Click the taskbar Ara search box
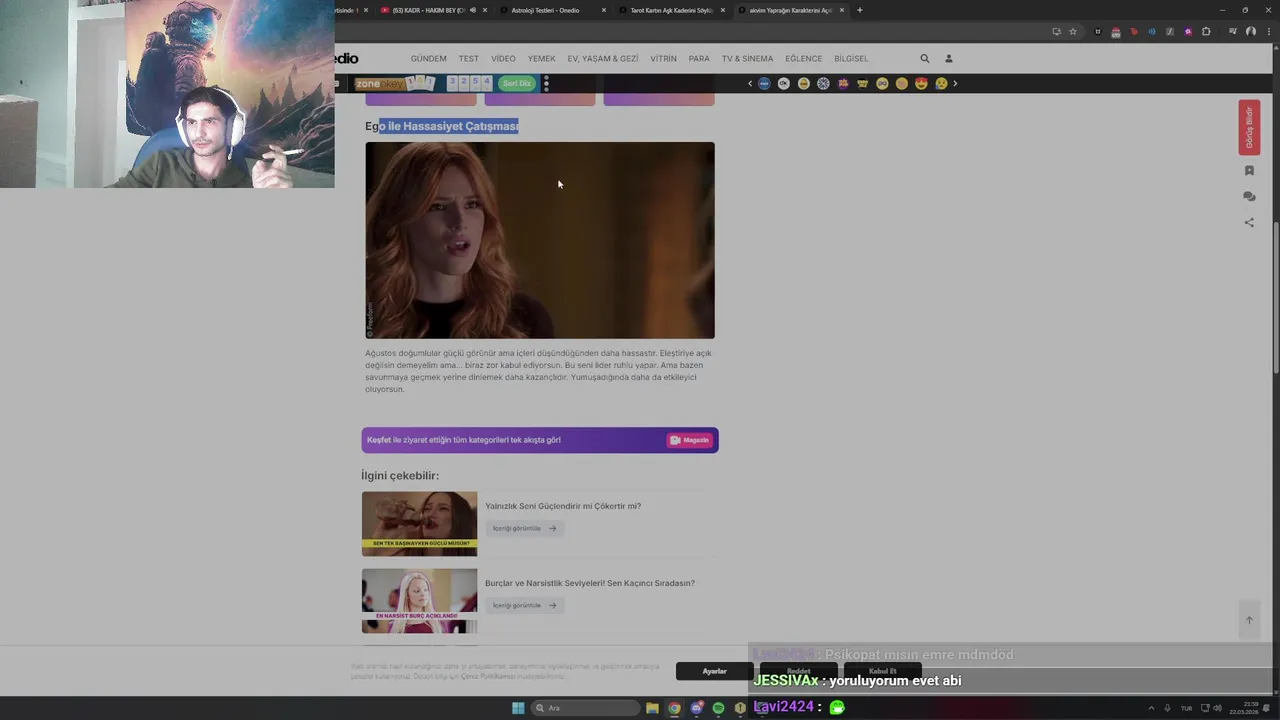 [586, 708]
